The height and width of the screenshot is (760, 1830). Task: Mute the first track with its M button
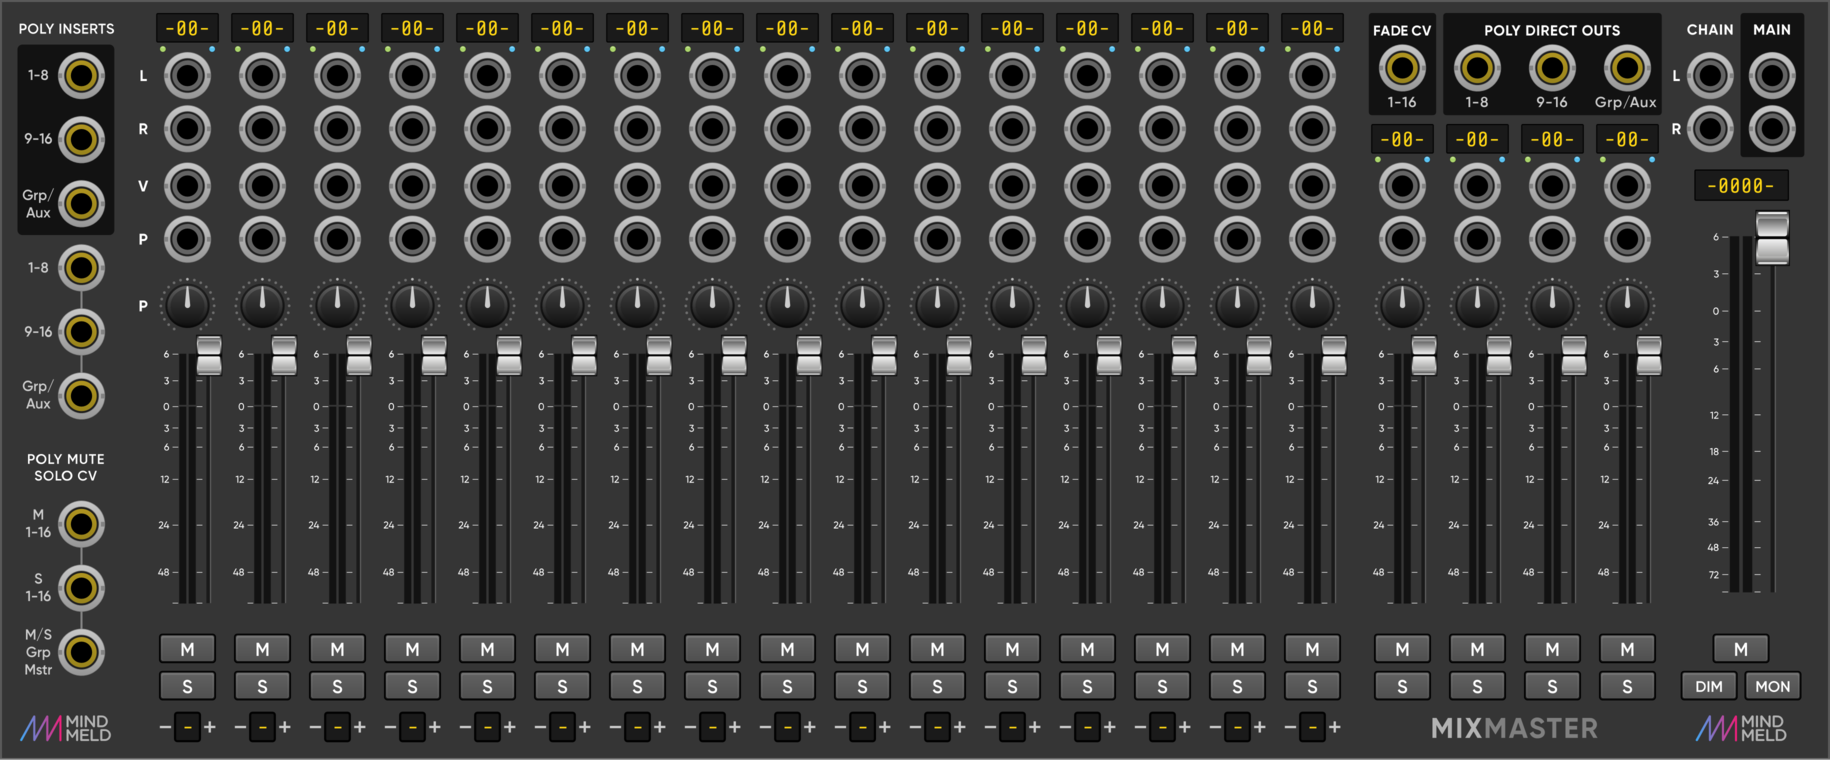tap(187, 649)
